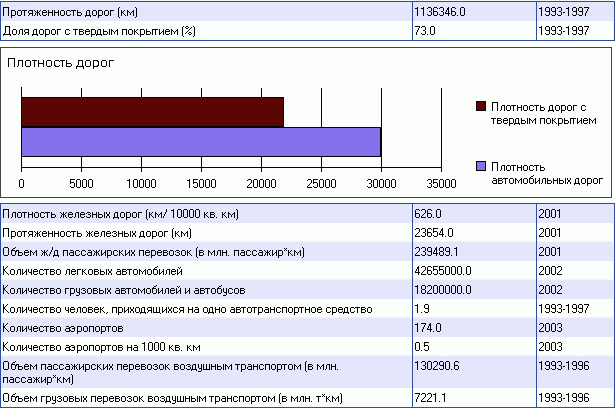Screen dimensions: 615x408
Task: Click the 35000 axis tick label
Action: pos(441,184)
